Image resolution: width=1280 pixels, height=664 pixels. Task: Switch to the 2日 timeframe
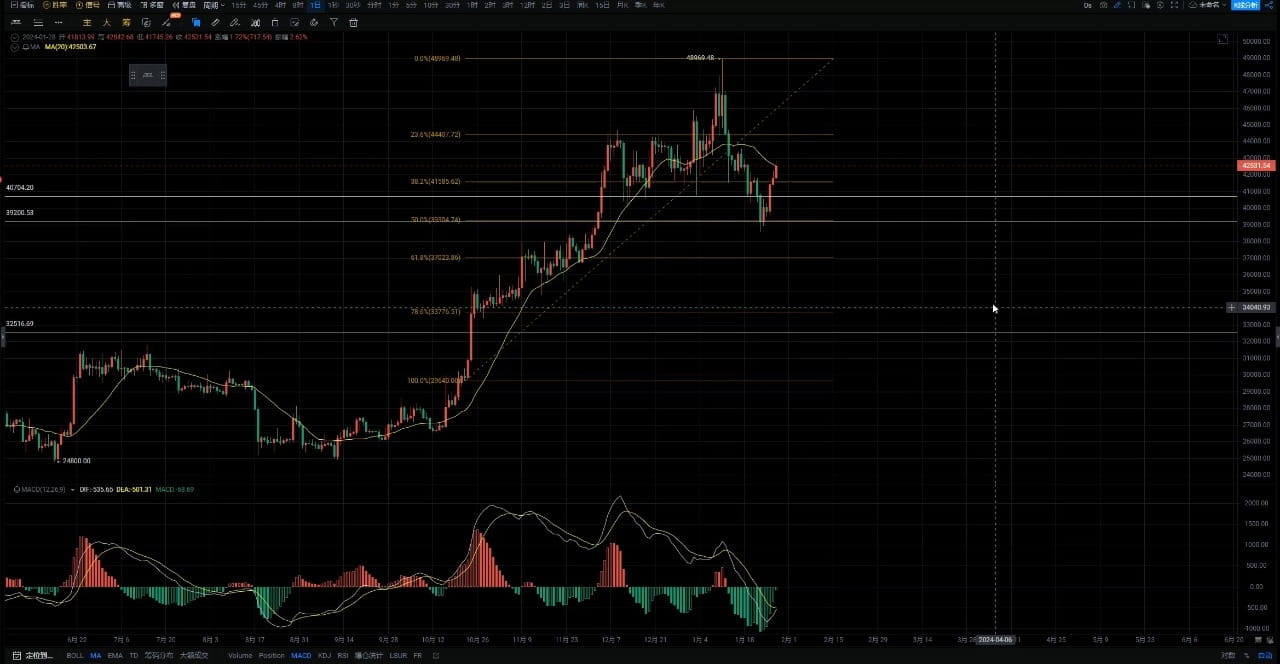(x=546, y=5)
